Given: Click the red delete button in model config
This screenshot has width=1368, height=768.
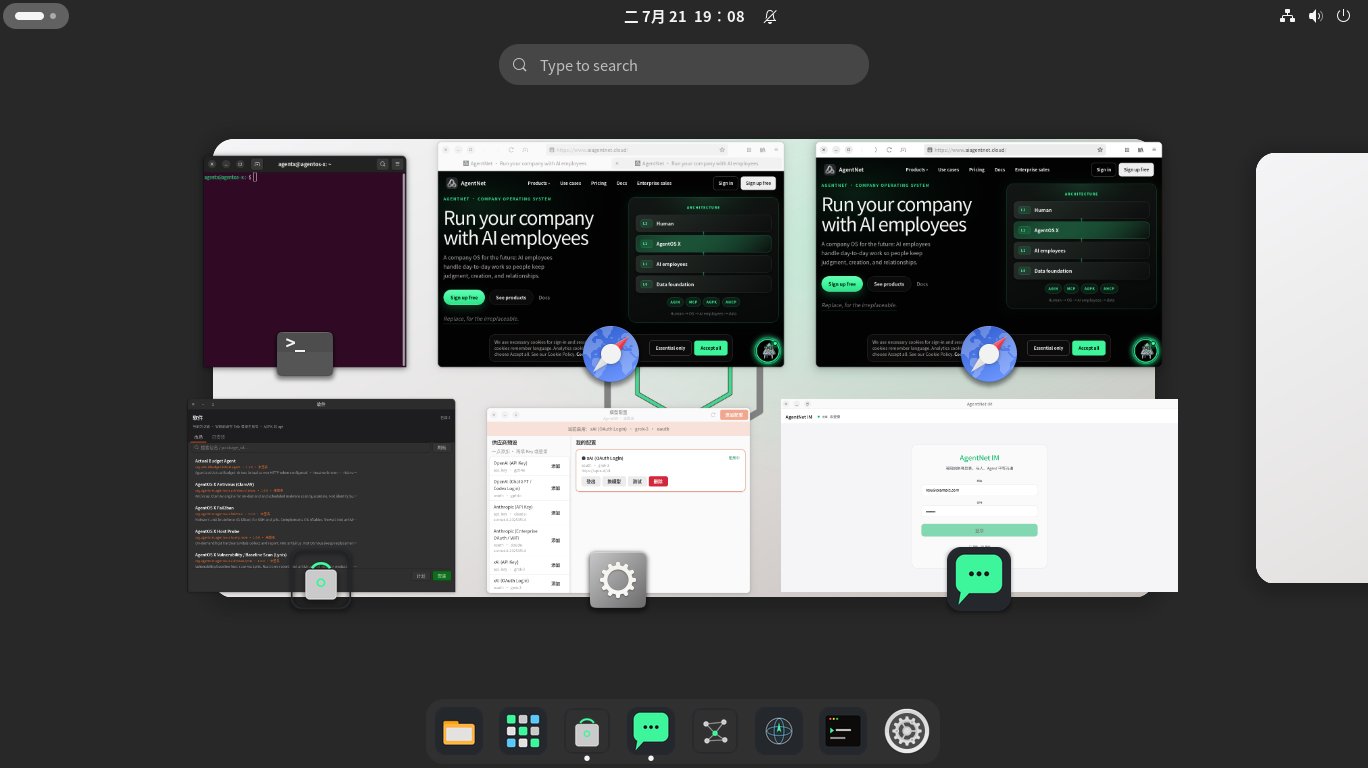Looking at the screenshot, I should tap(658, 481).
